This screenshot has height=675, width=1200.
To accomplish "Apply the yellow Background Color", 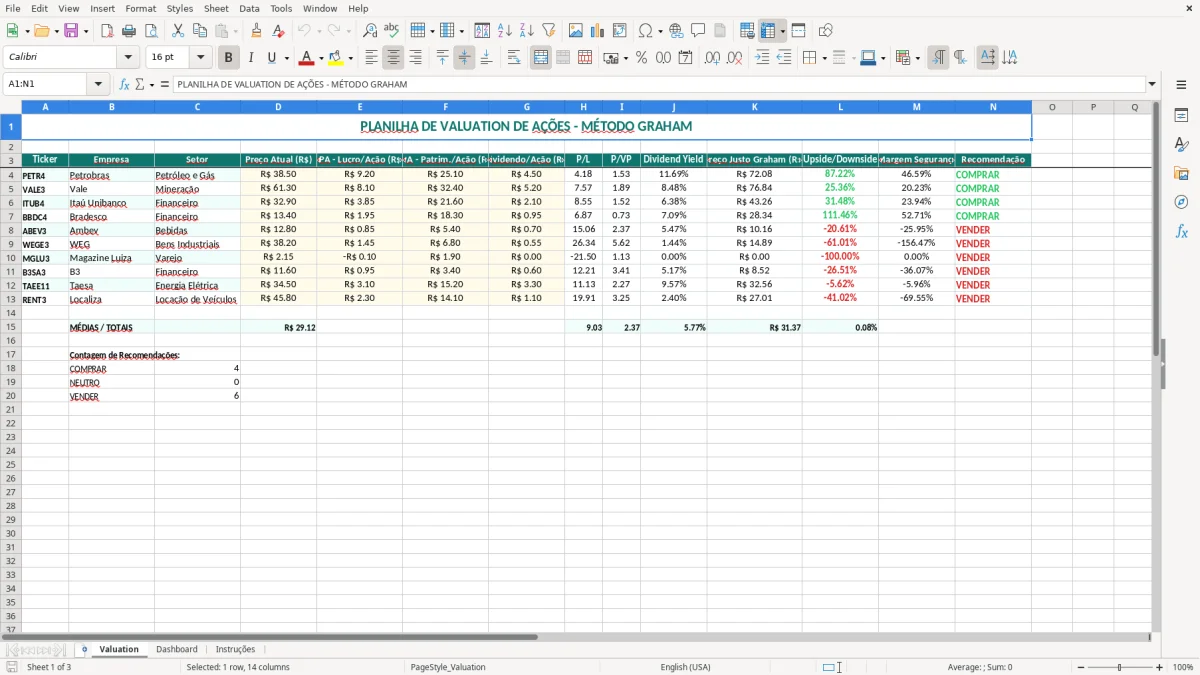I will [x=337, y=58].
